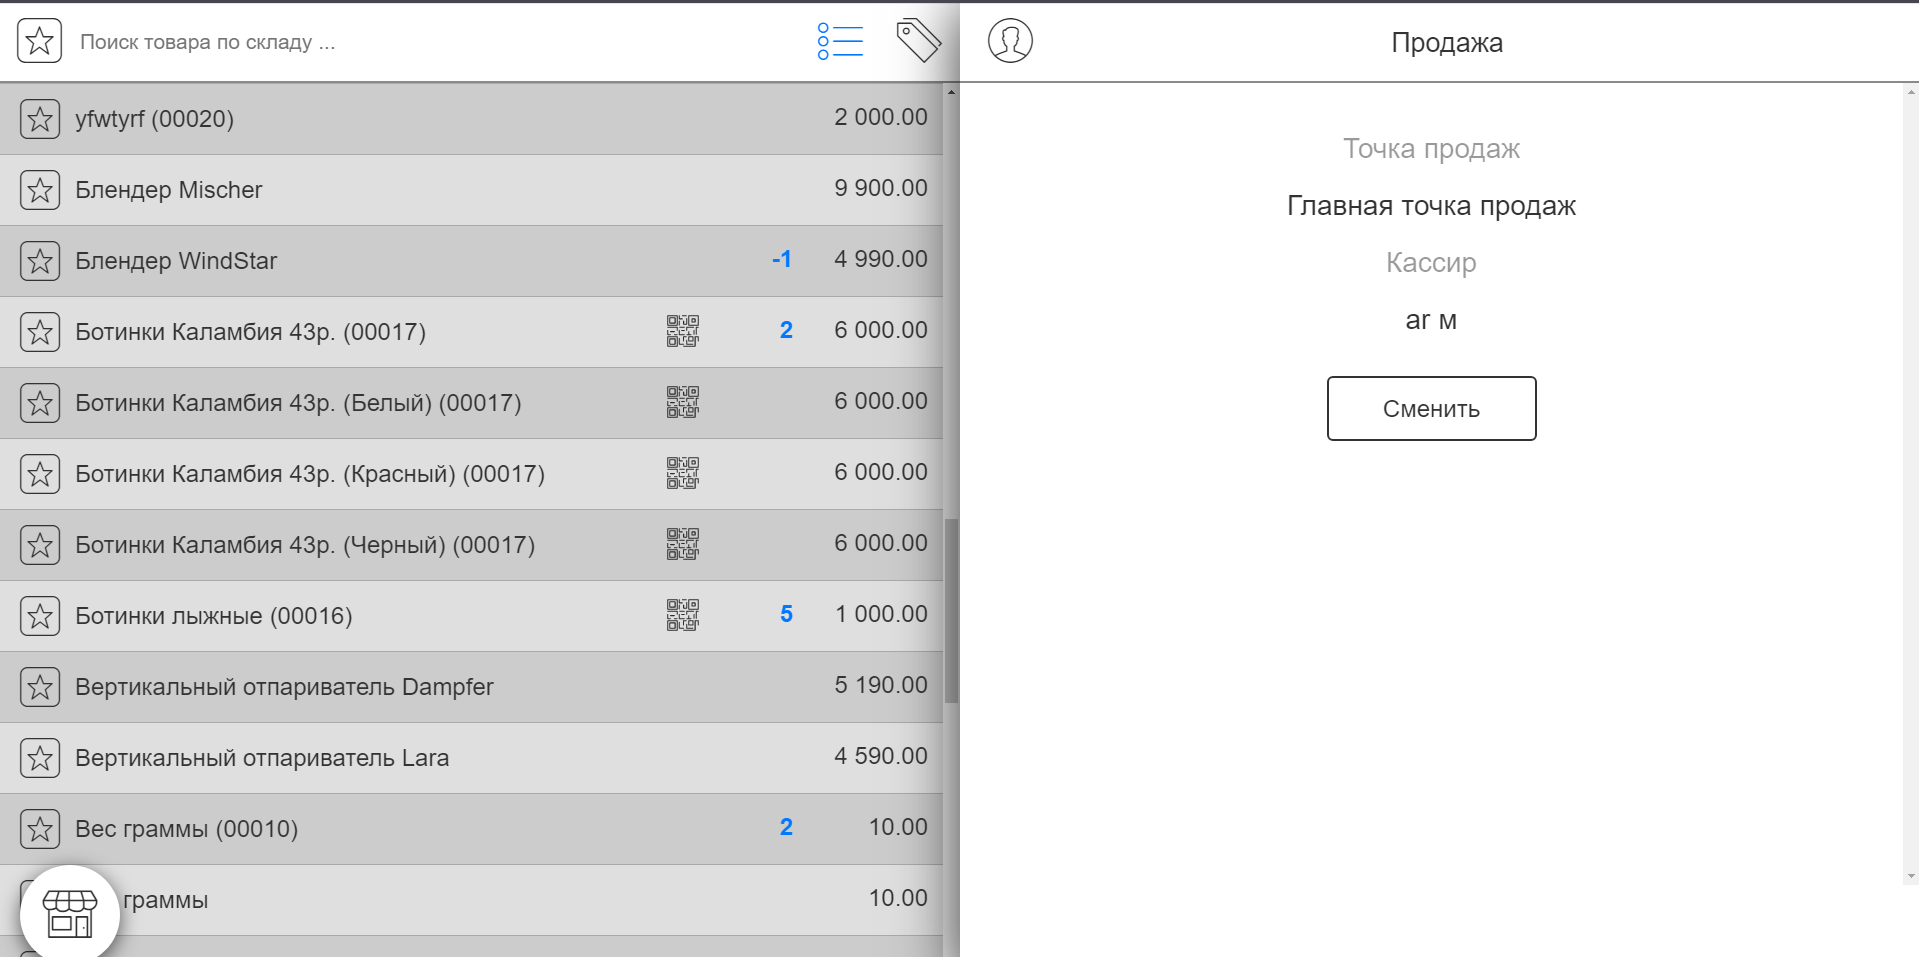The image size is (1919, 957).
Task: Toggle favorite star for Блендер WindStar
Action: coord(40,261)
